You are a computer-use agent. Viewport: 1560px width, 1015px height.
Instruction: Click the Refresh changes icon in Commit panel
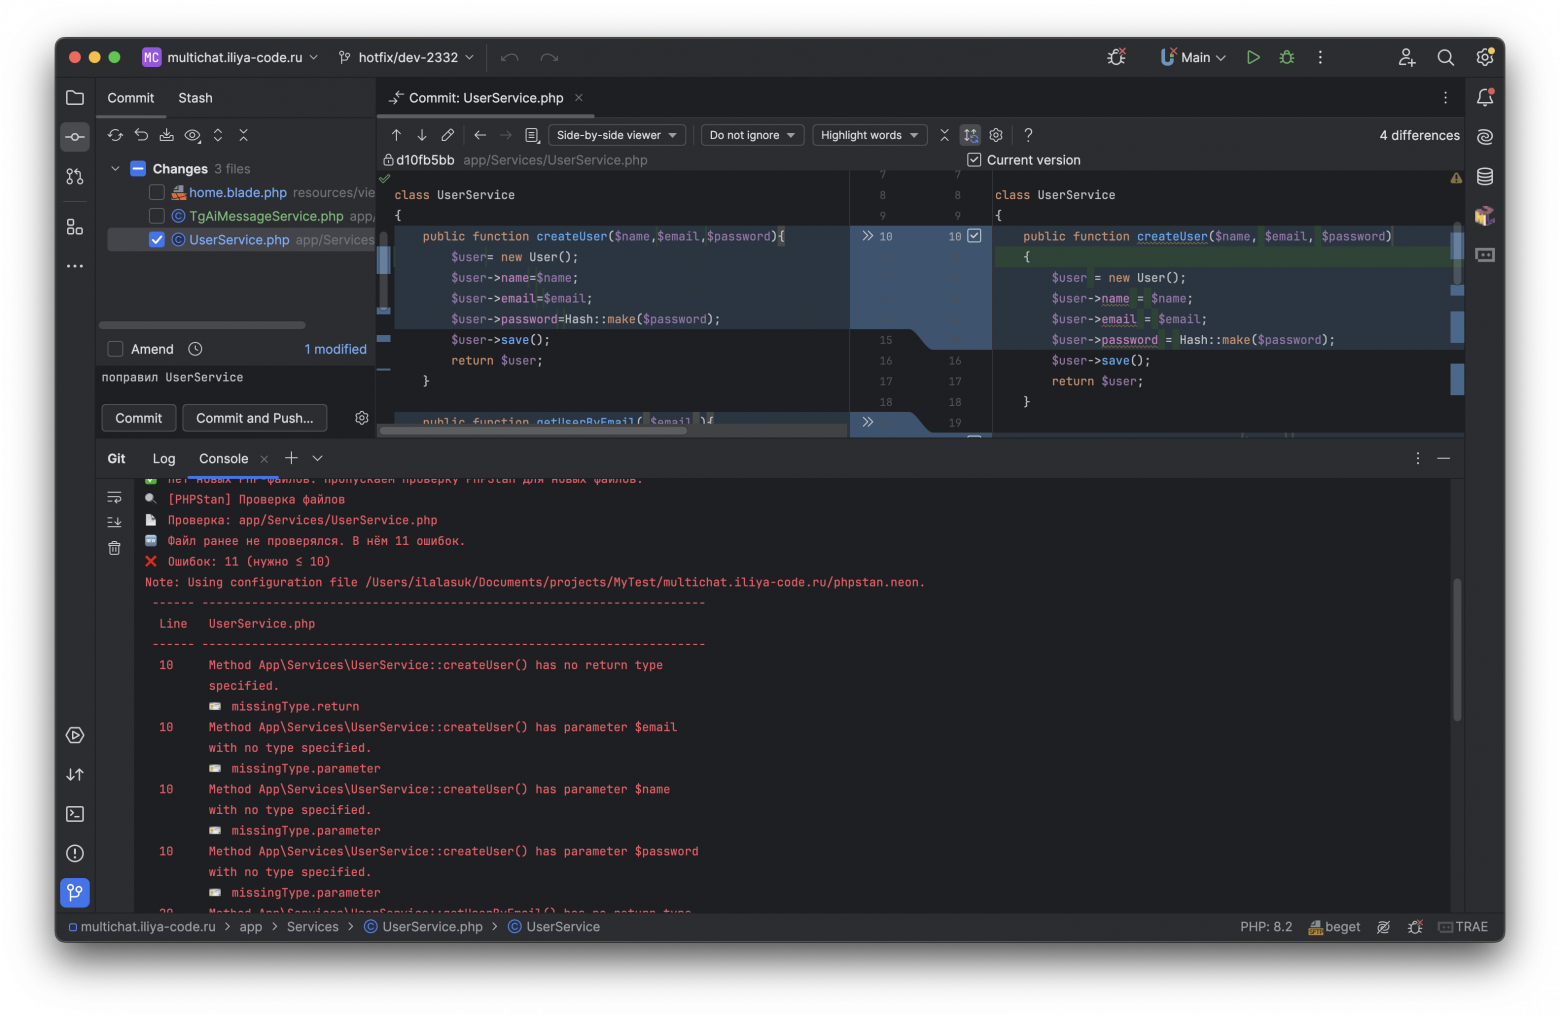(x=114, y=134)
